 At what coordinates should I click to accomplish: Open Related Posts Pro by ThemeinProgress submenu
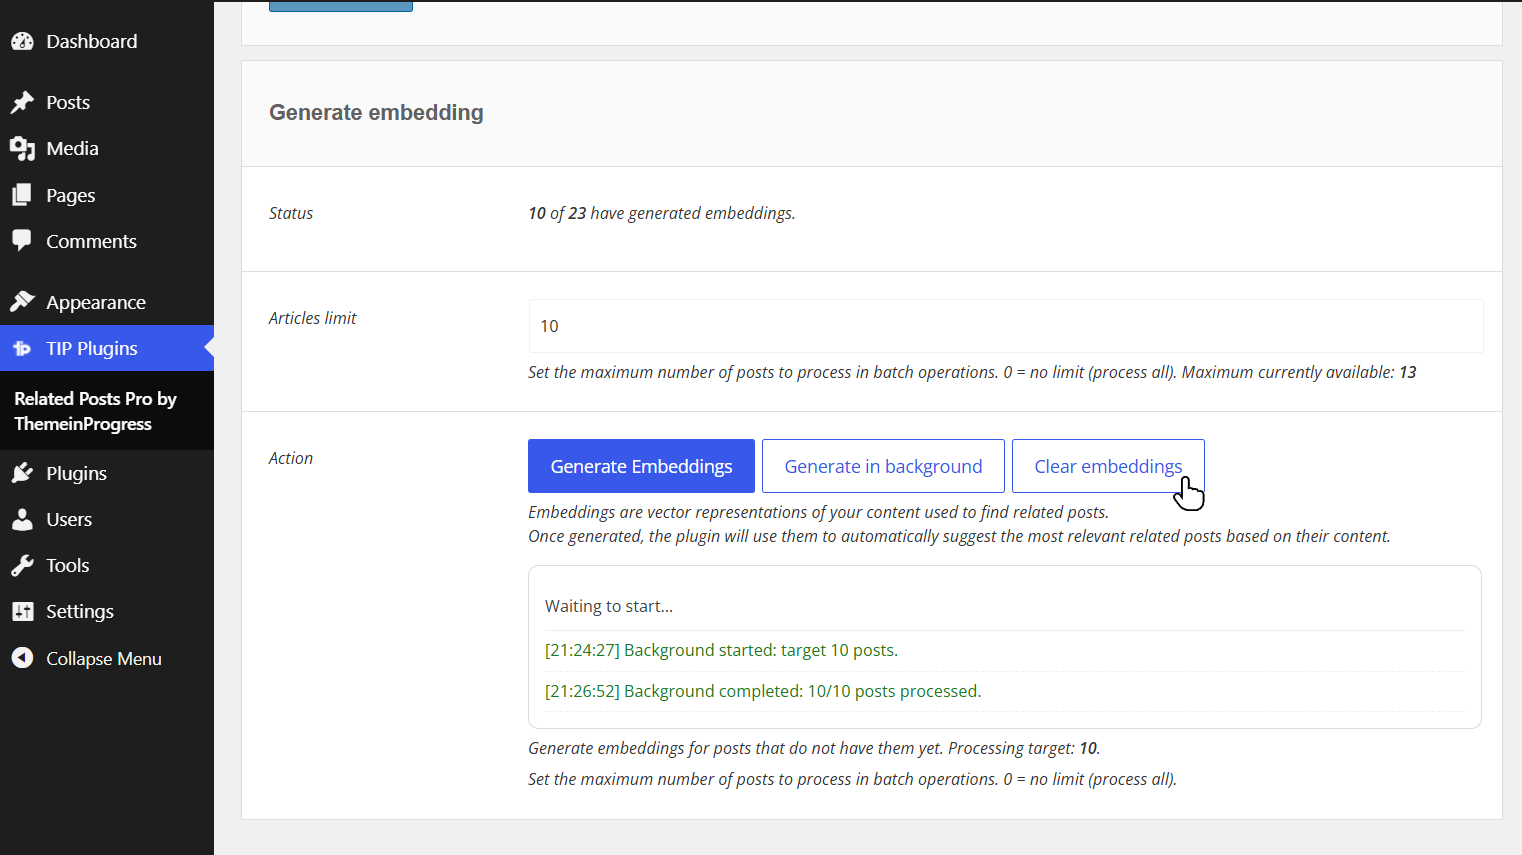pyautogui.click(x=96, y=411)
